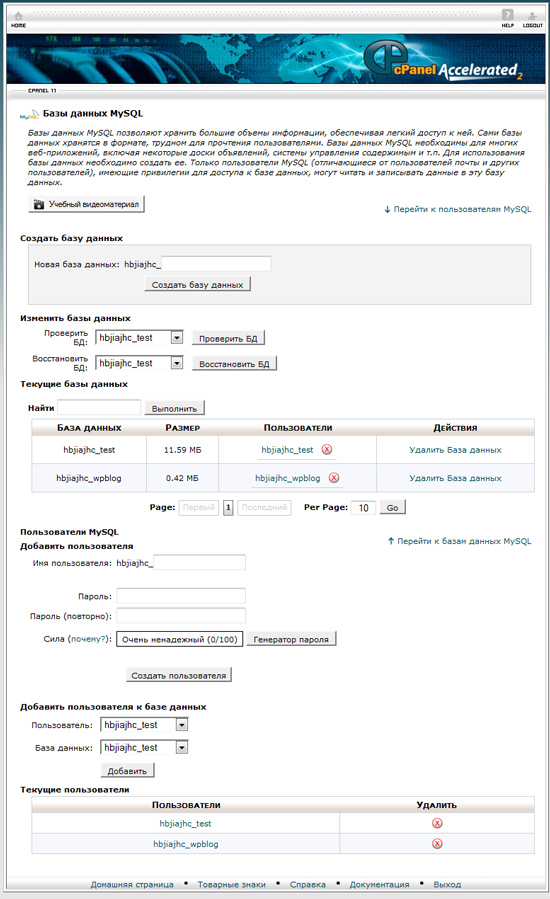Image resolution: width=550 pixels, height=899 pixels.
Task: Focus the Пароль (повторно) field
Action: (x=181, y=615)
